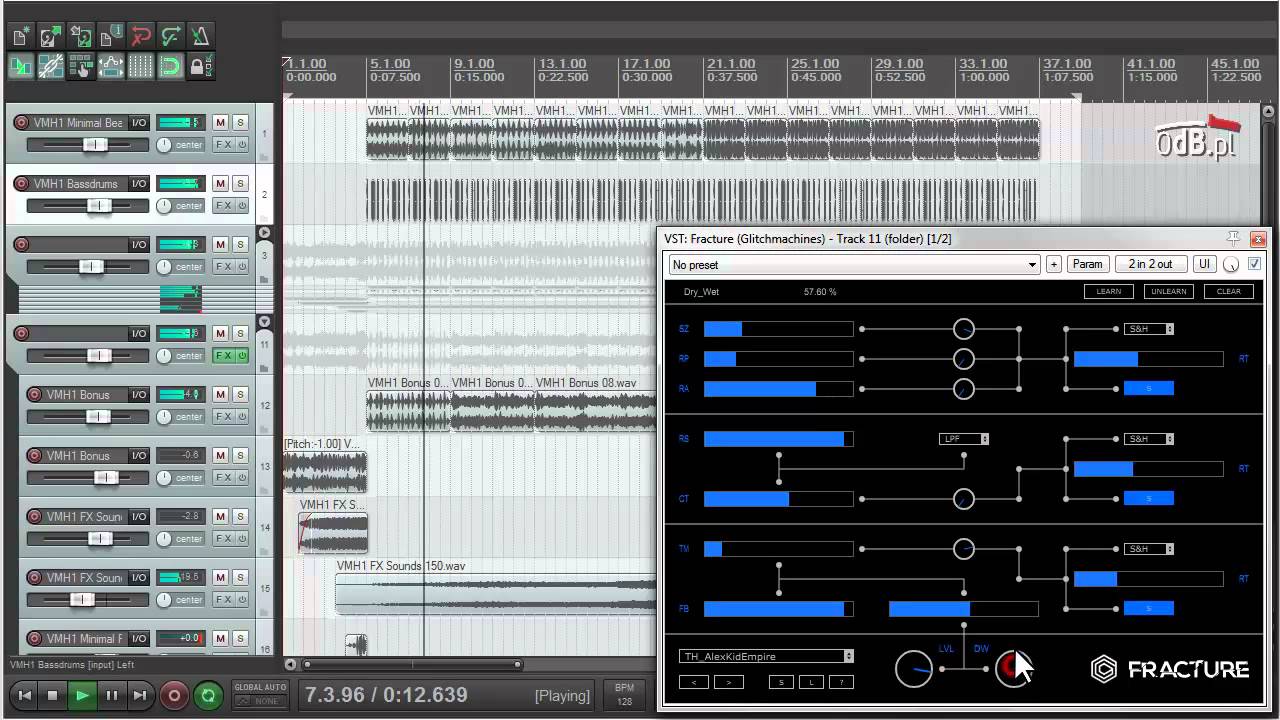
Task: Click the LVL knob in Fracture
Action: tap(914, 668)
